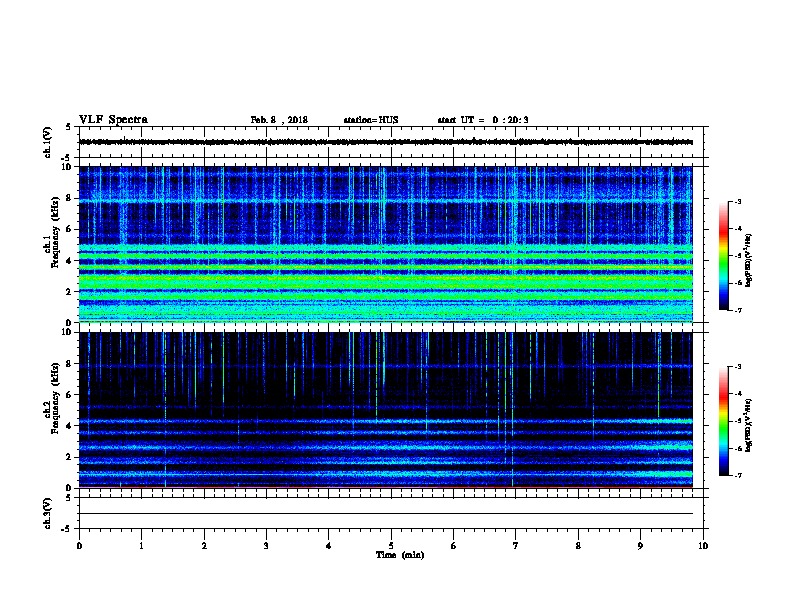
Task: Click the time axis tick label "1"
Action: (141, 546)
